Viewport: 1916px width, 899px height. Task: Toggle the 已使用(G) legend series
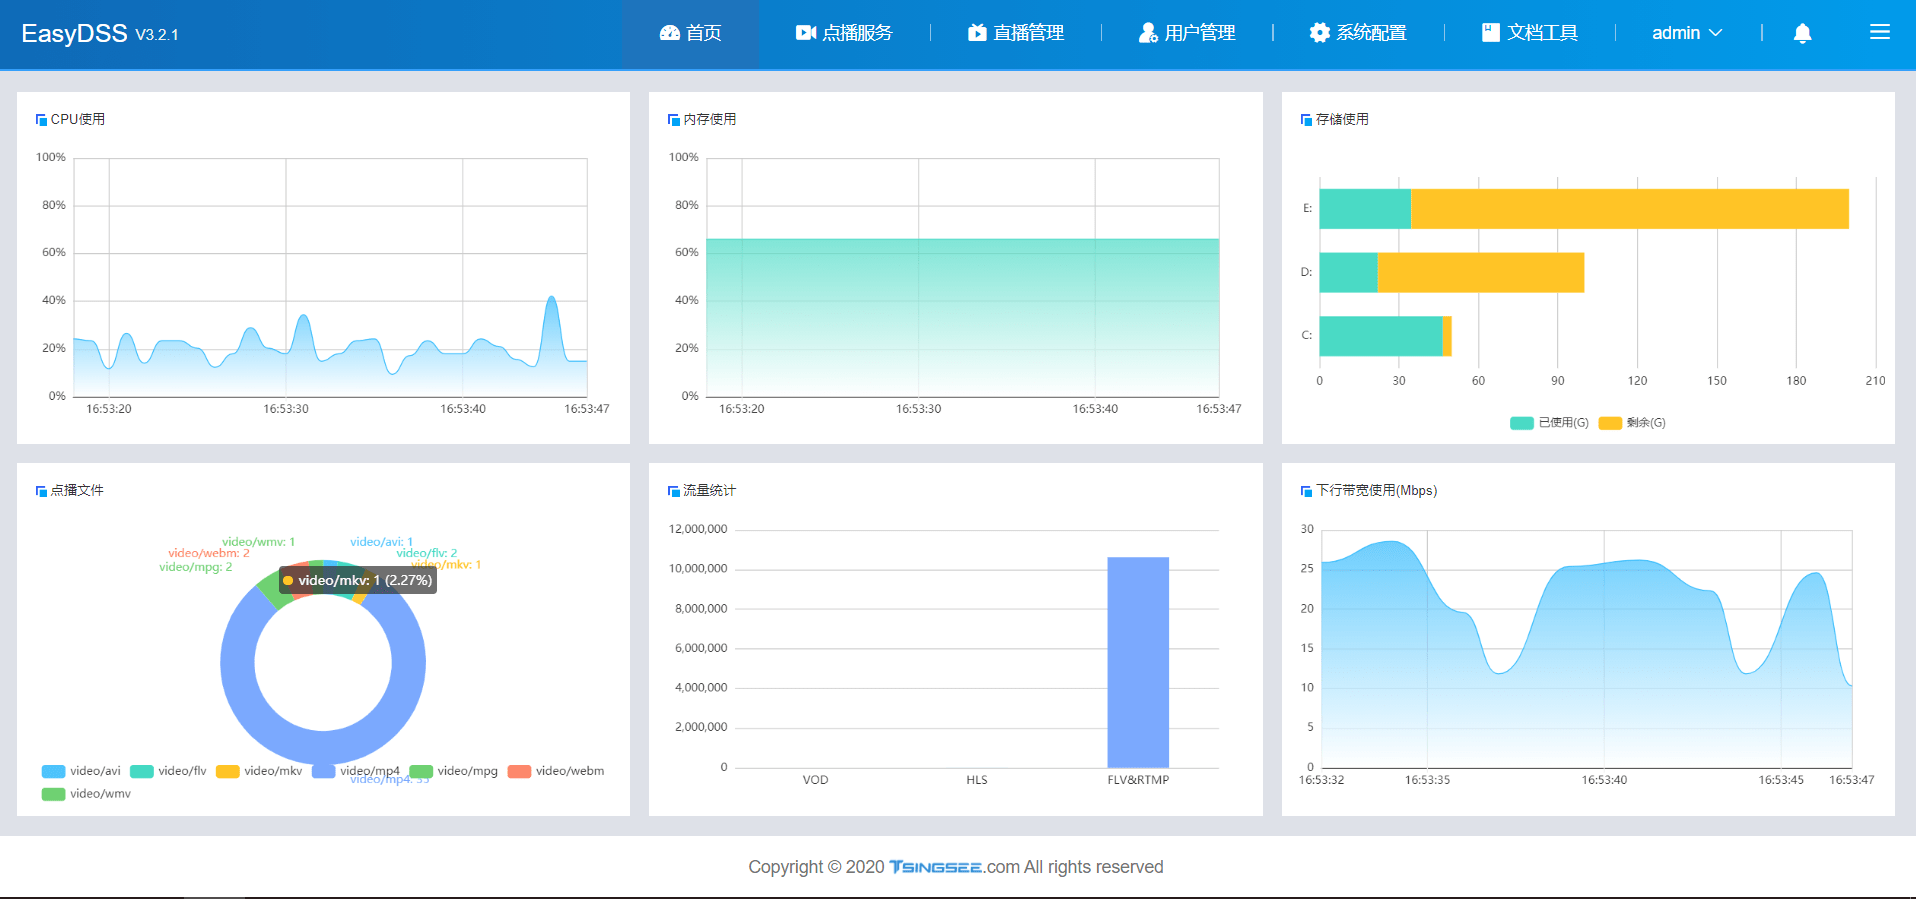[1549, 423]
